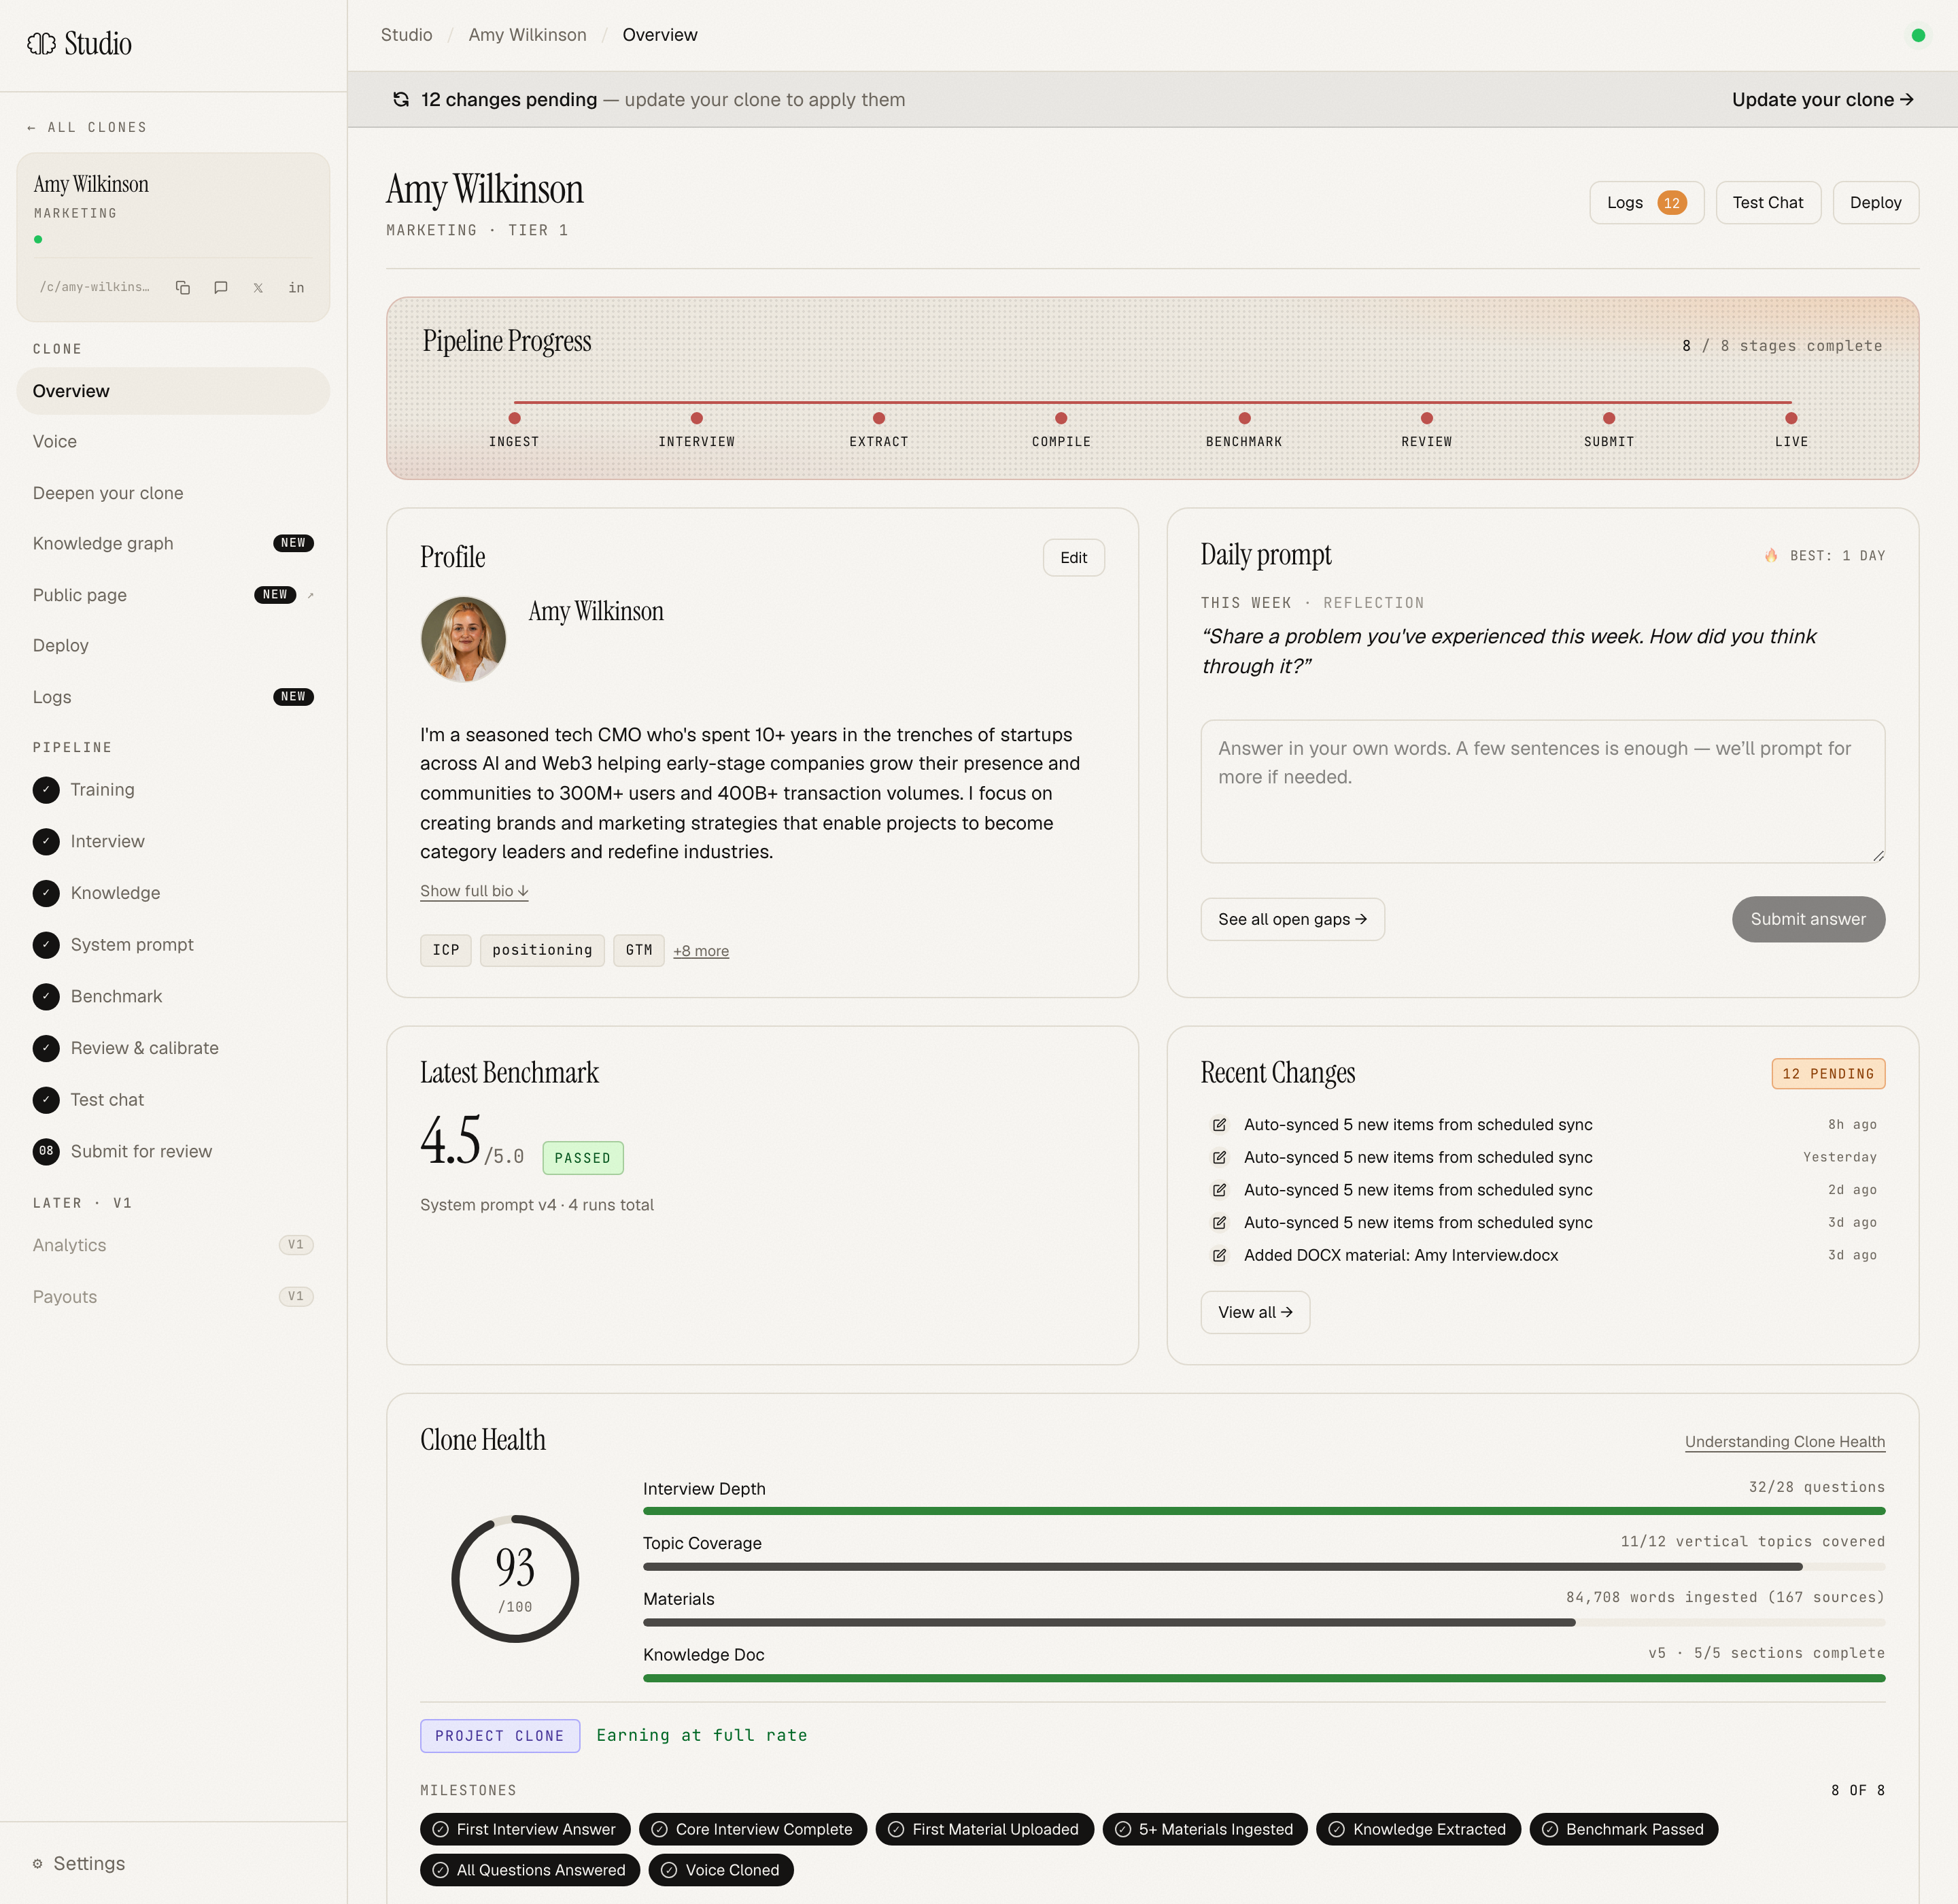Open Analytics in the Later section
This screenshot has height=1904, width=1958.
coord(173,1245)
